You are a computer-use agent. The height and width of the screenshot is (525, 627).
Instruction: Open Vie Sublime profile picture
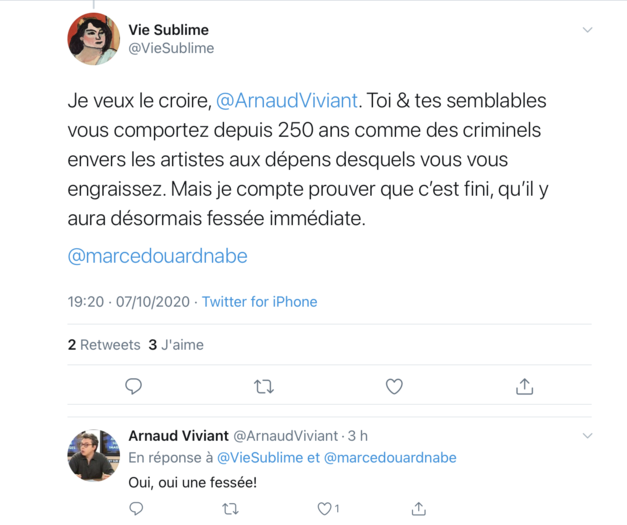point(94,39)
